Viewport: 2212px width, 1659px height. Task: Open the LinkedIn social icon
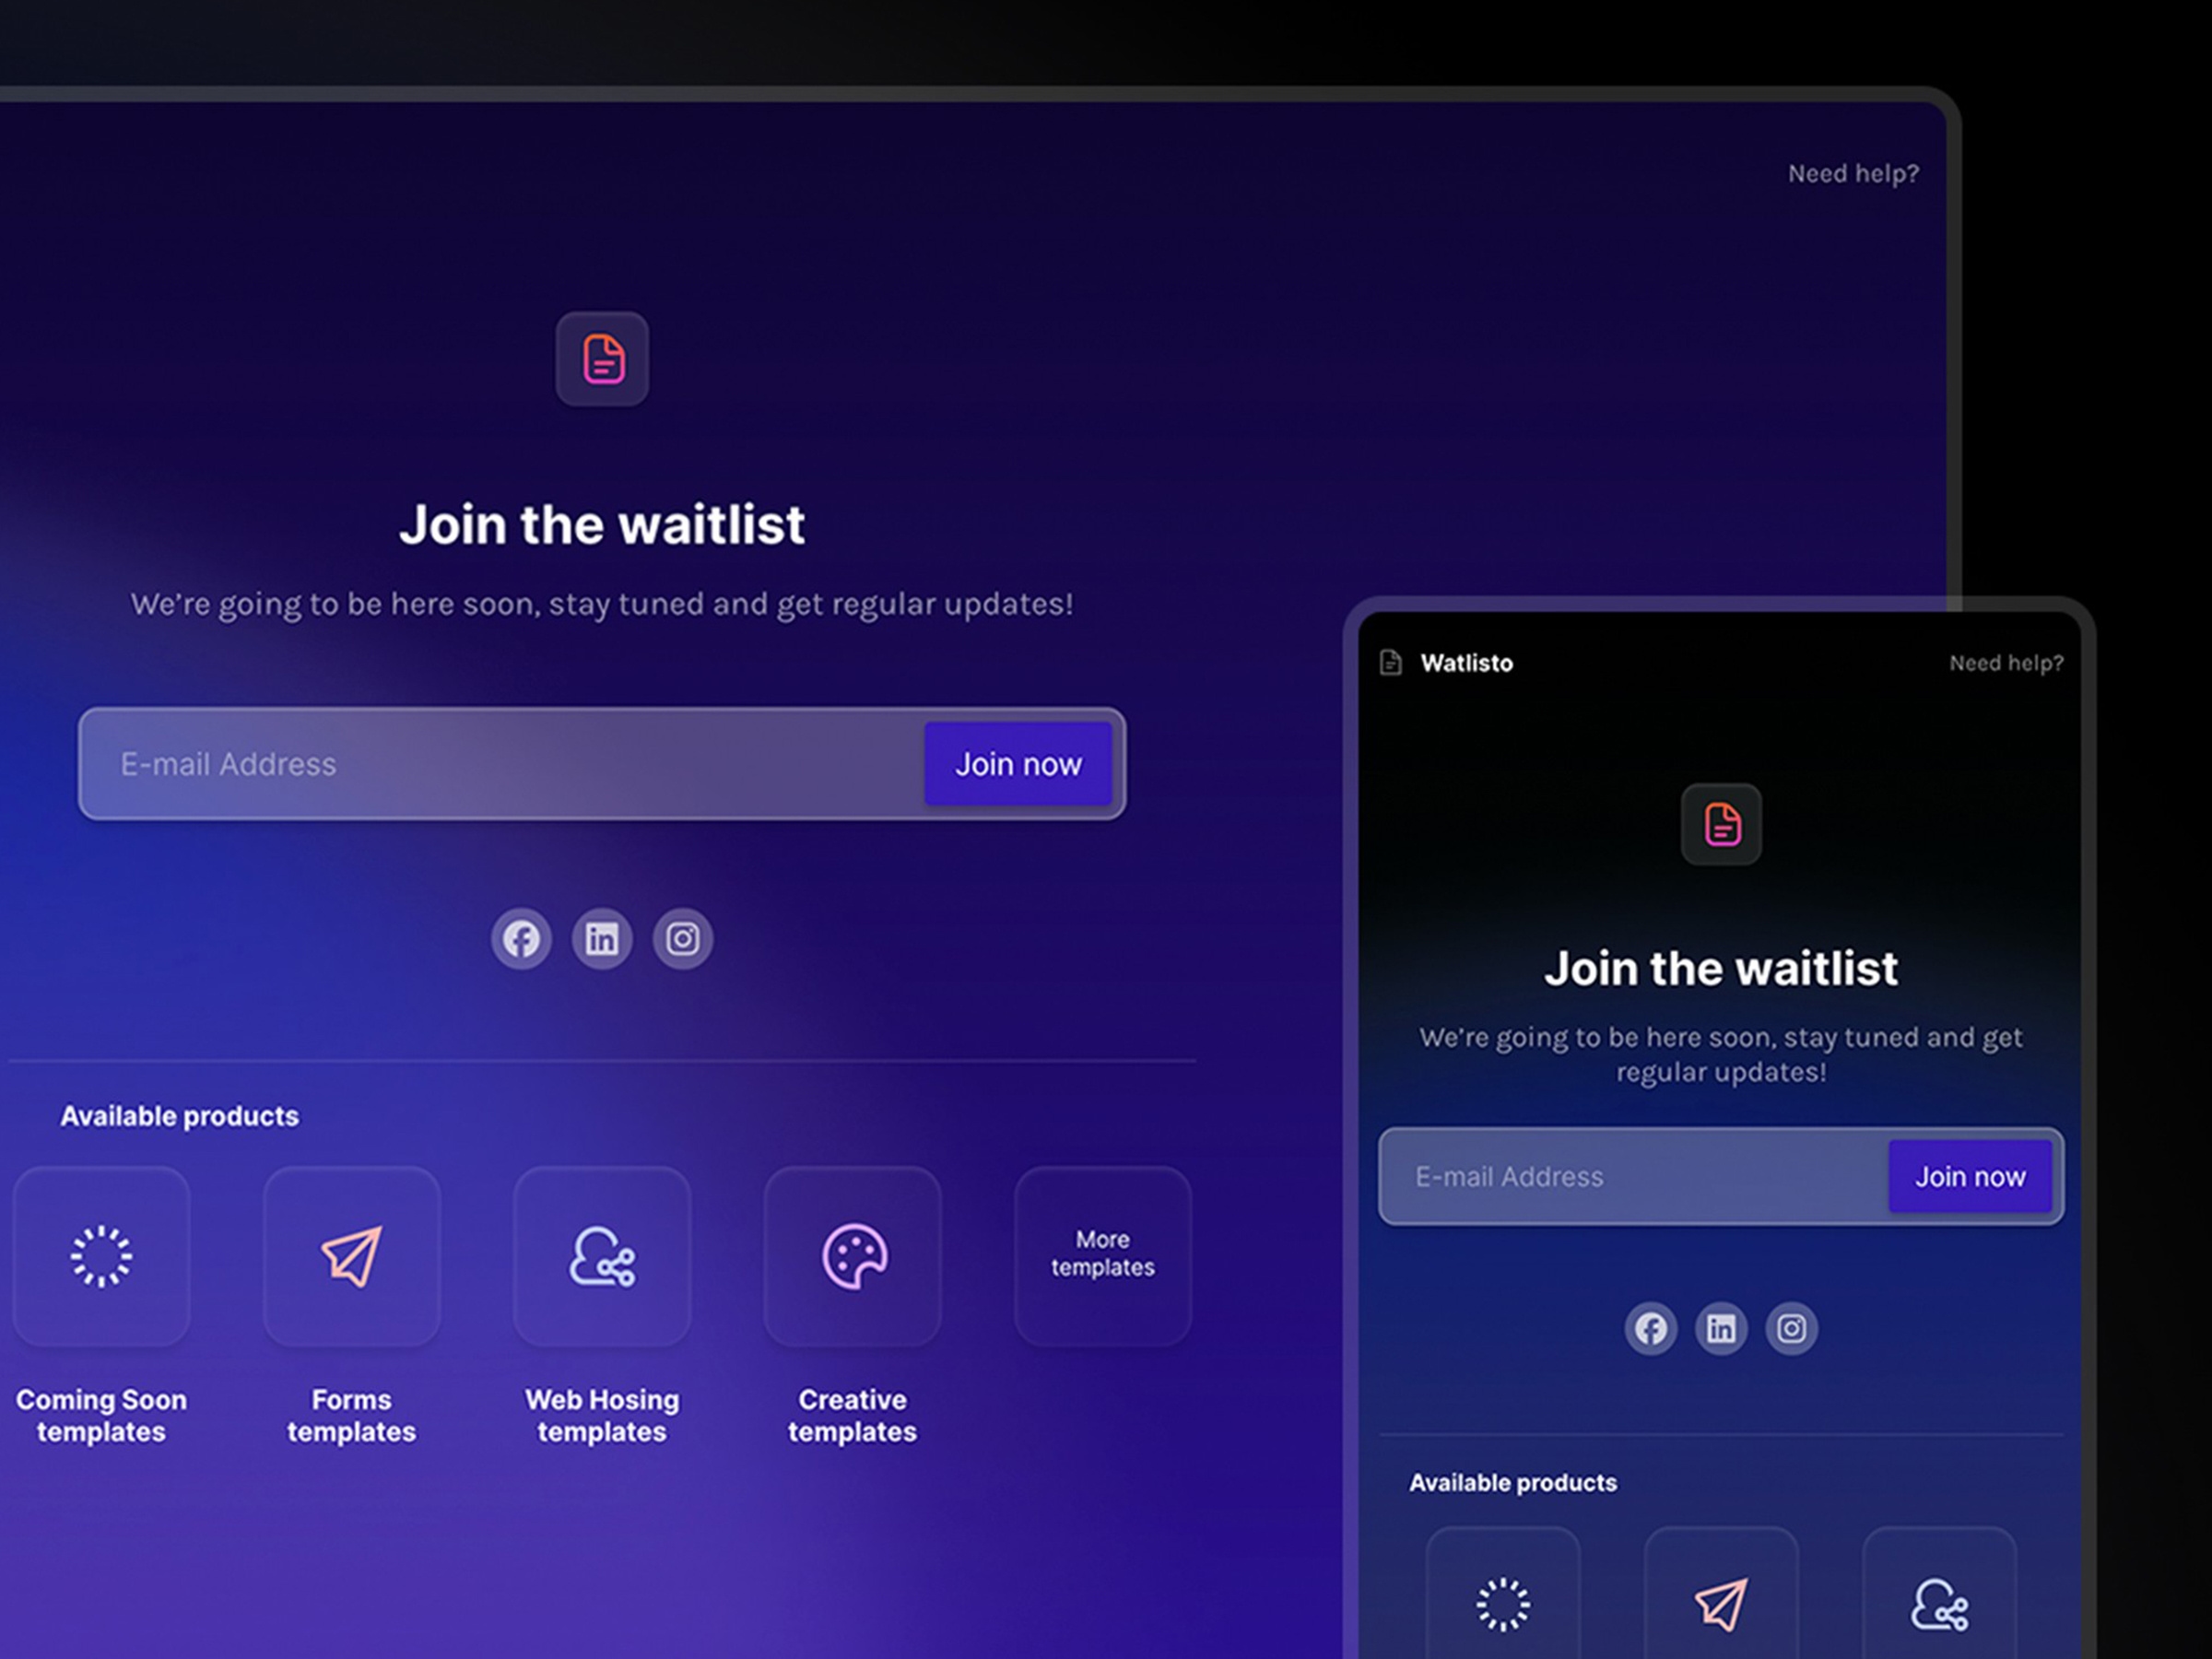(605, 939)
